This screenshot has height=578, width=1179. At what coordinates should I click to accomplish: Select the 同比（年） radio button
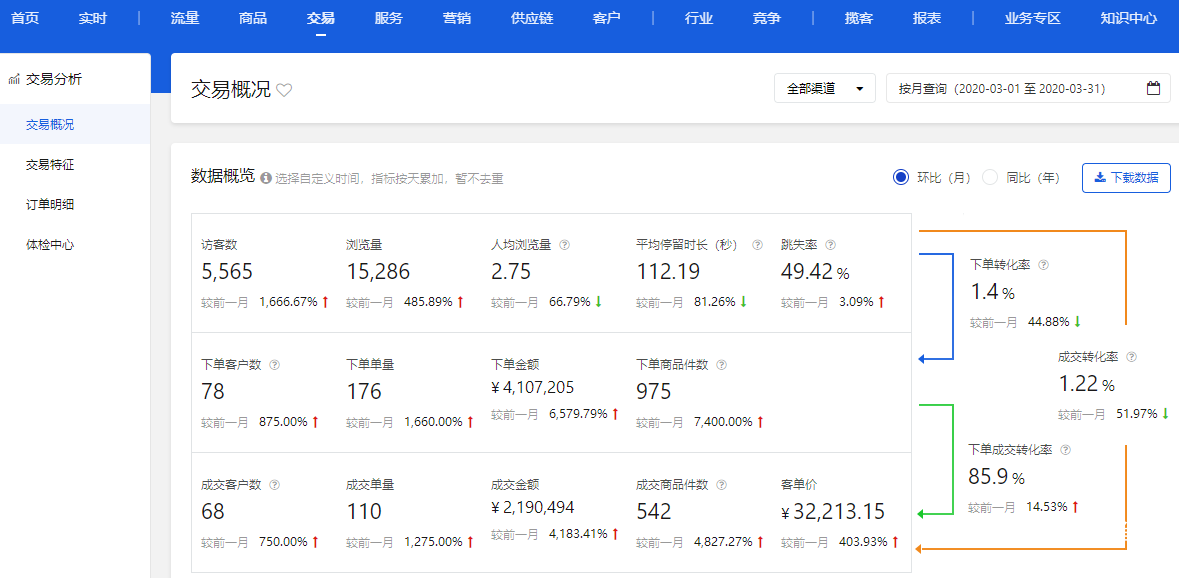[990, 177]
